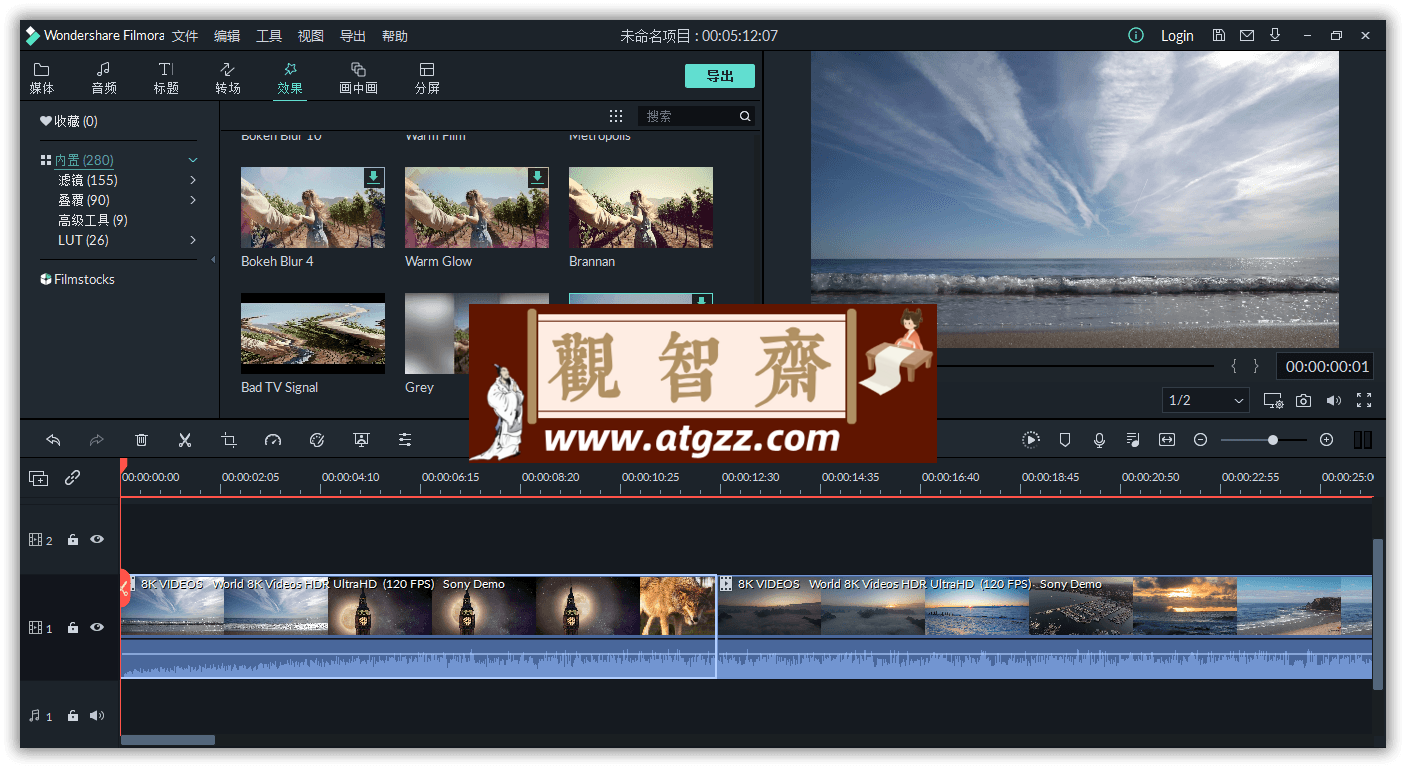Open the 导出 menu in menu bar
1406x768 pixels.
(353, 36)
